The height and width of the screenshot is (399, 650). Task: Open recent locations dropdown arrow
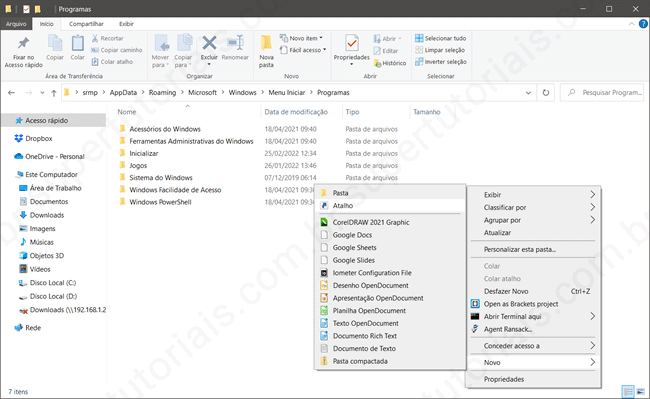(42, 93)
